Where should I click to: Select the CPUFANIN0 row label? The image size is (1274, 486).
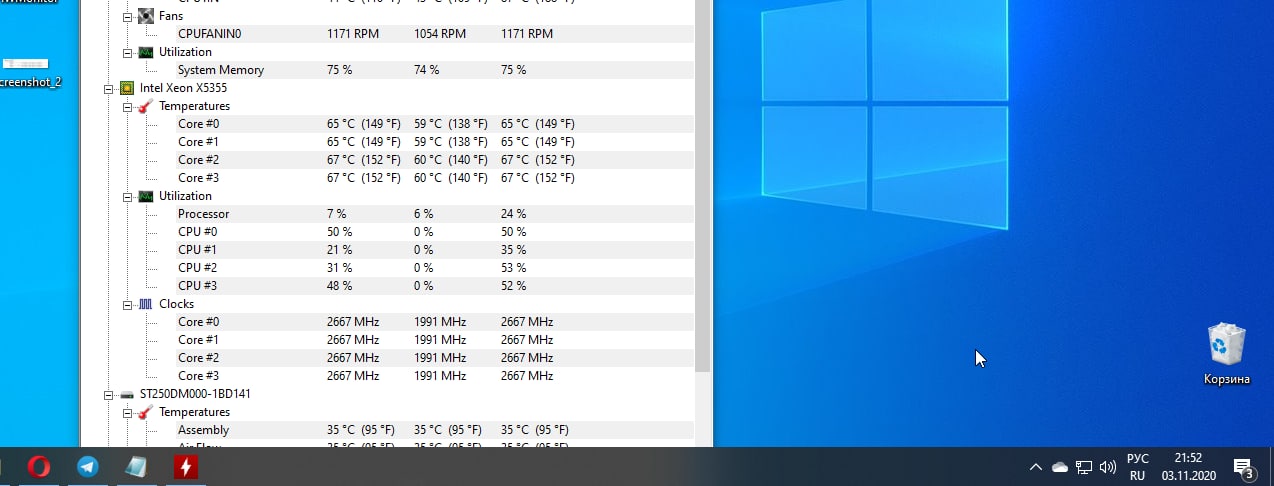[x=209, y=34]
